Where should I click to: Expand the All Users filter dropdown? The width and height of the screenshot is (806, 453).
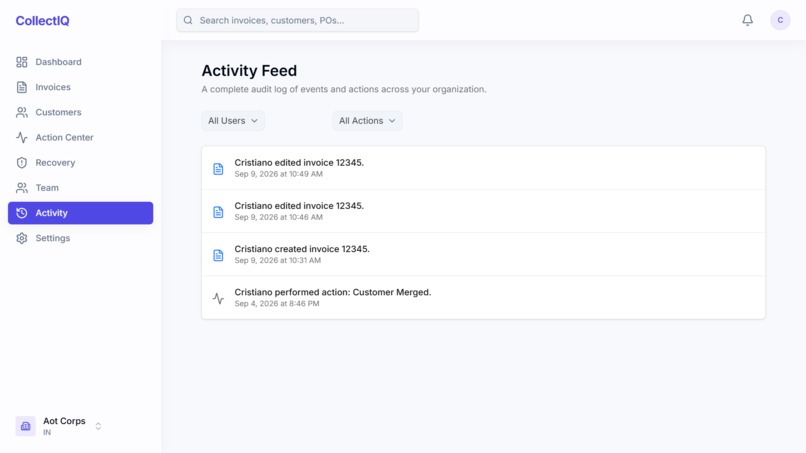pos(233,121)
